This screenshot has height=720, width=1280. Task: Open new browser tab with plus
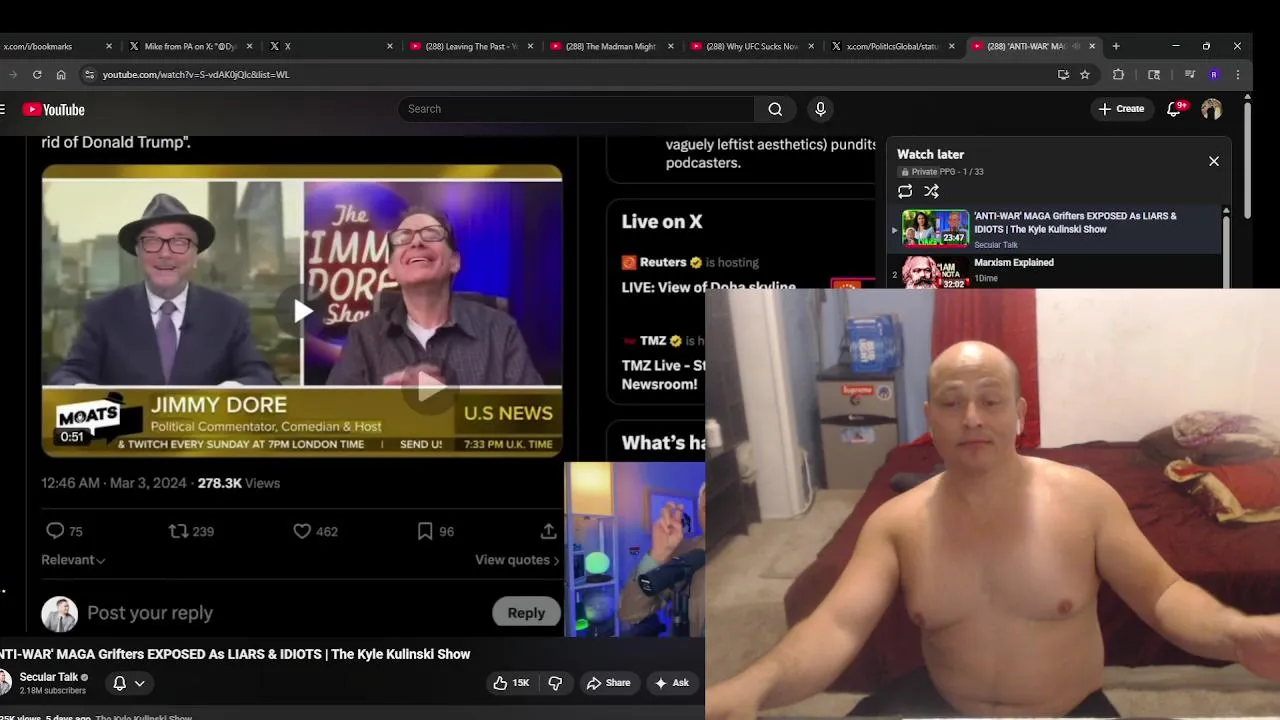click(x=1116, y=46)
